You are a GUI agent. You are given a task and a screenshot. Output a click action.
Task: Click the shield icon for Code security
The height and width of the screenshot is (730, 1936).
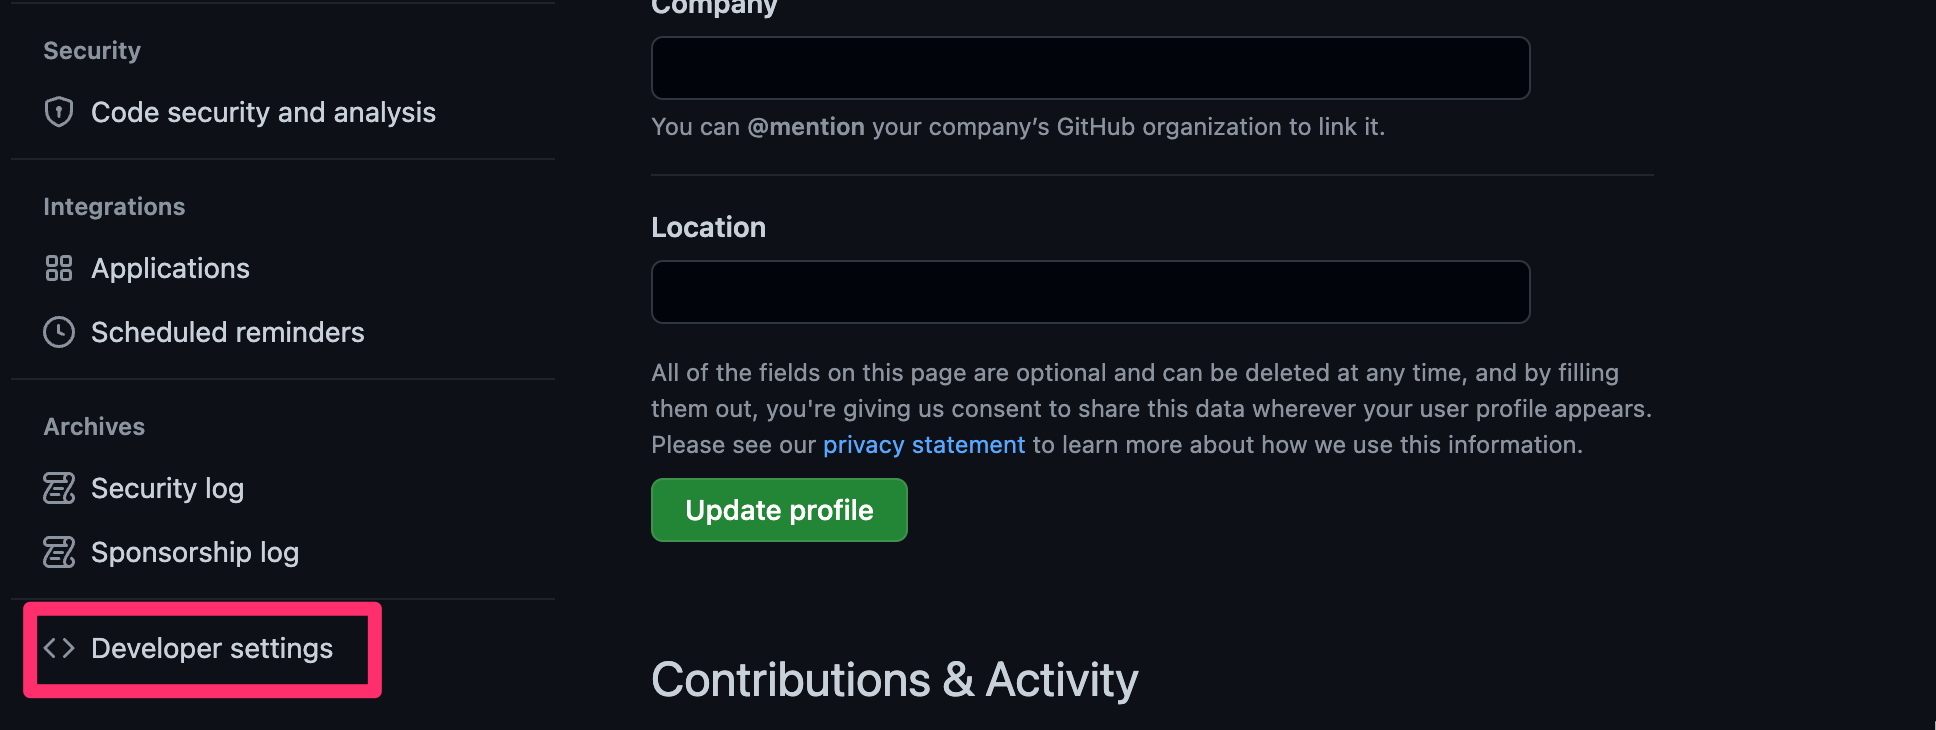click(59, 112)
